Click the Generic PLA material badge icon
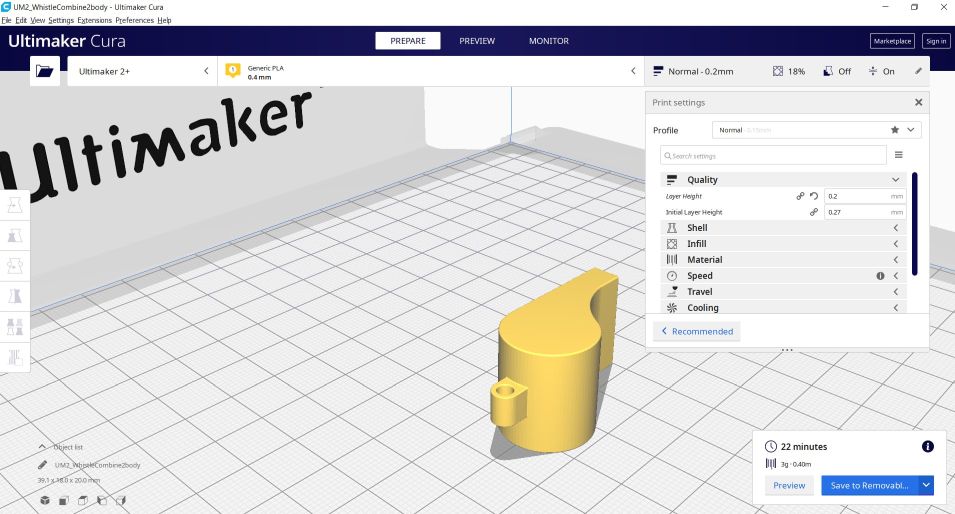955x514 pixels. [233, 71]
